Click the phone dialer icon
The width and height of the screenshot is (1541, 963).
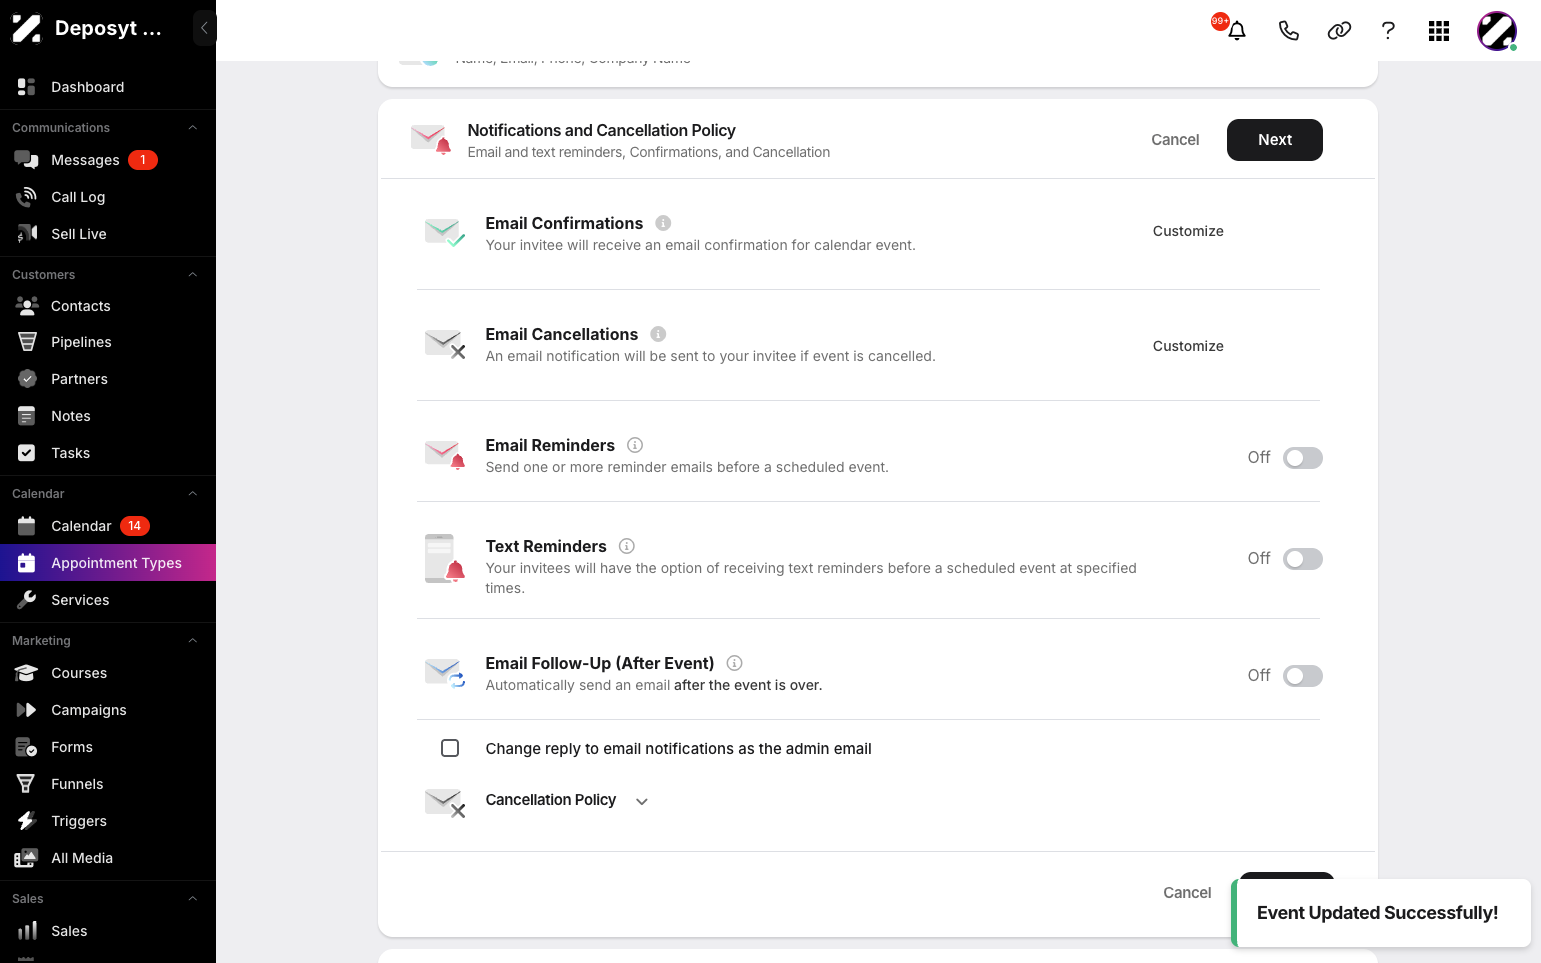(x=1289, y=31)
